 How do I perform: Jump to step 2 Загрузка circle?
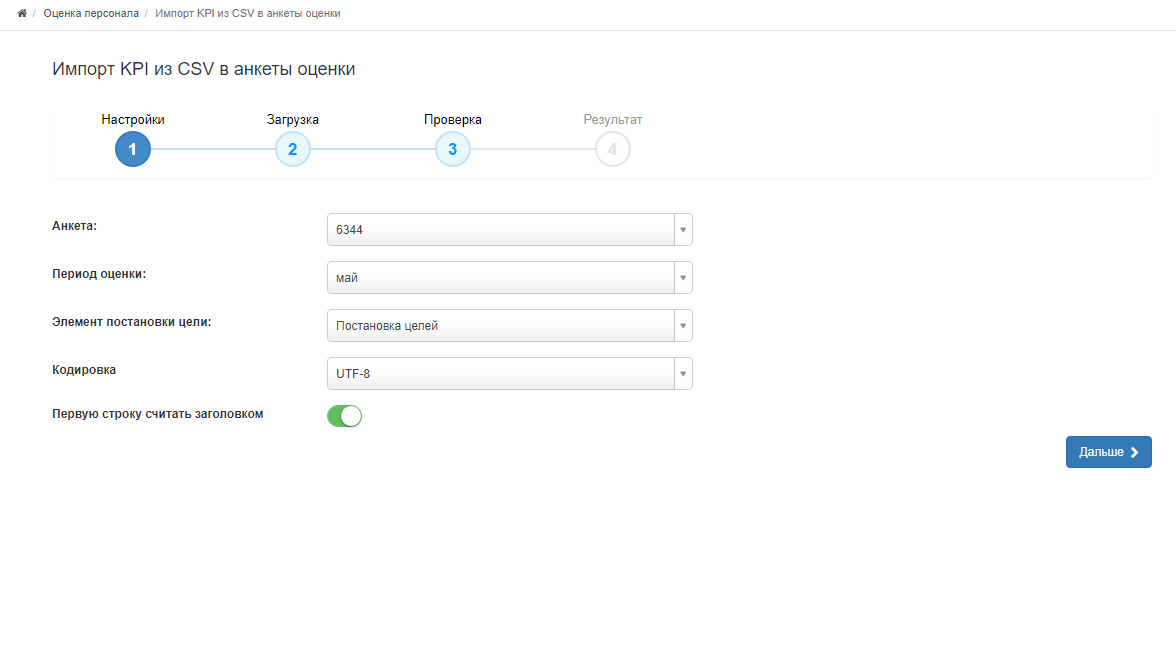pos(292,149)
